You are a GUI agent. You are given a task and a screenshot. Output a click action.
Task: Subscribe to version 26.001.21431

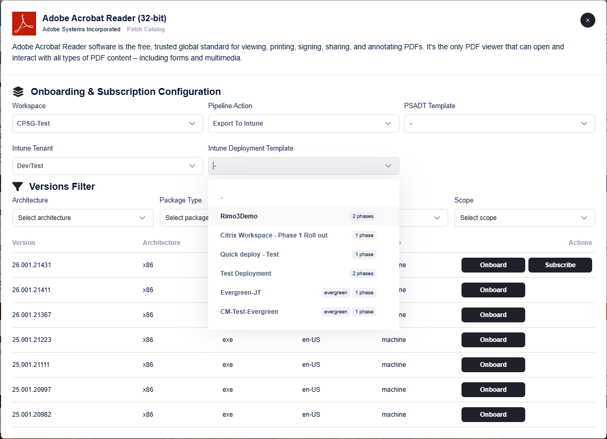560,265
